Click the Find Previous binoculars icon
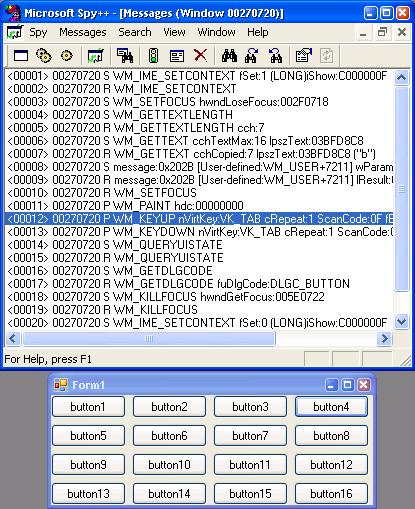This screenshot has width=415, height=509. coord(276,55)
